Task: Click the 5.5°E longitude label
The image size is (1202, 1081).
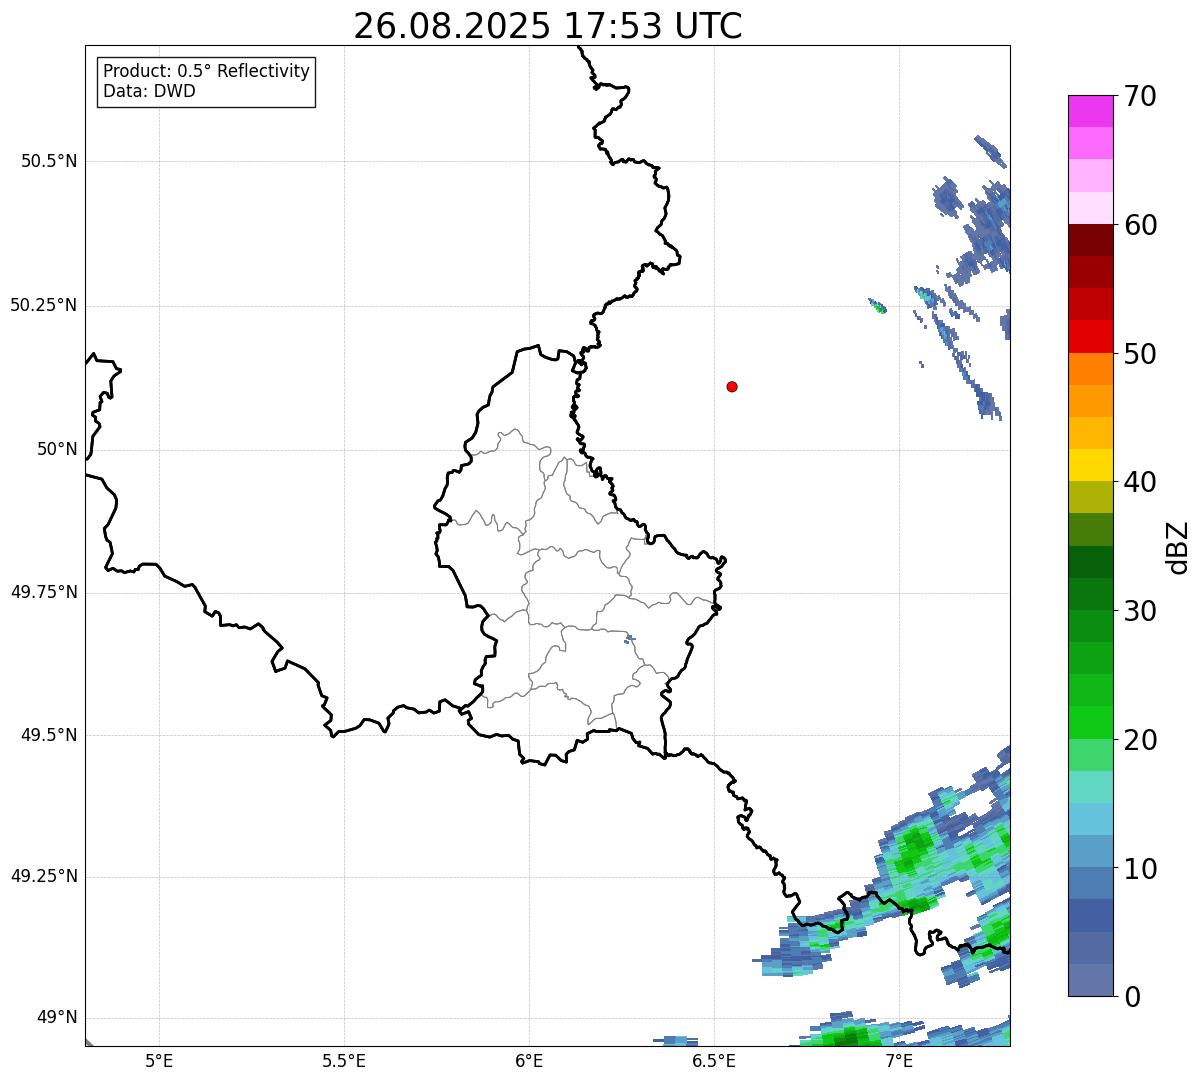Action: (x=344, y=1061)
